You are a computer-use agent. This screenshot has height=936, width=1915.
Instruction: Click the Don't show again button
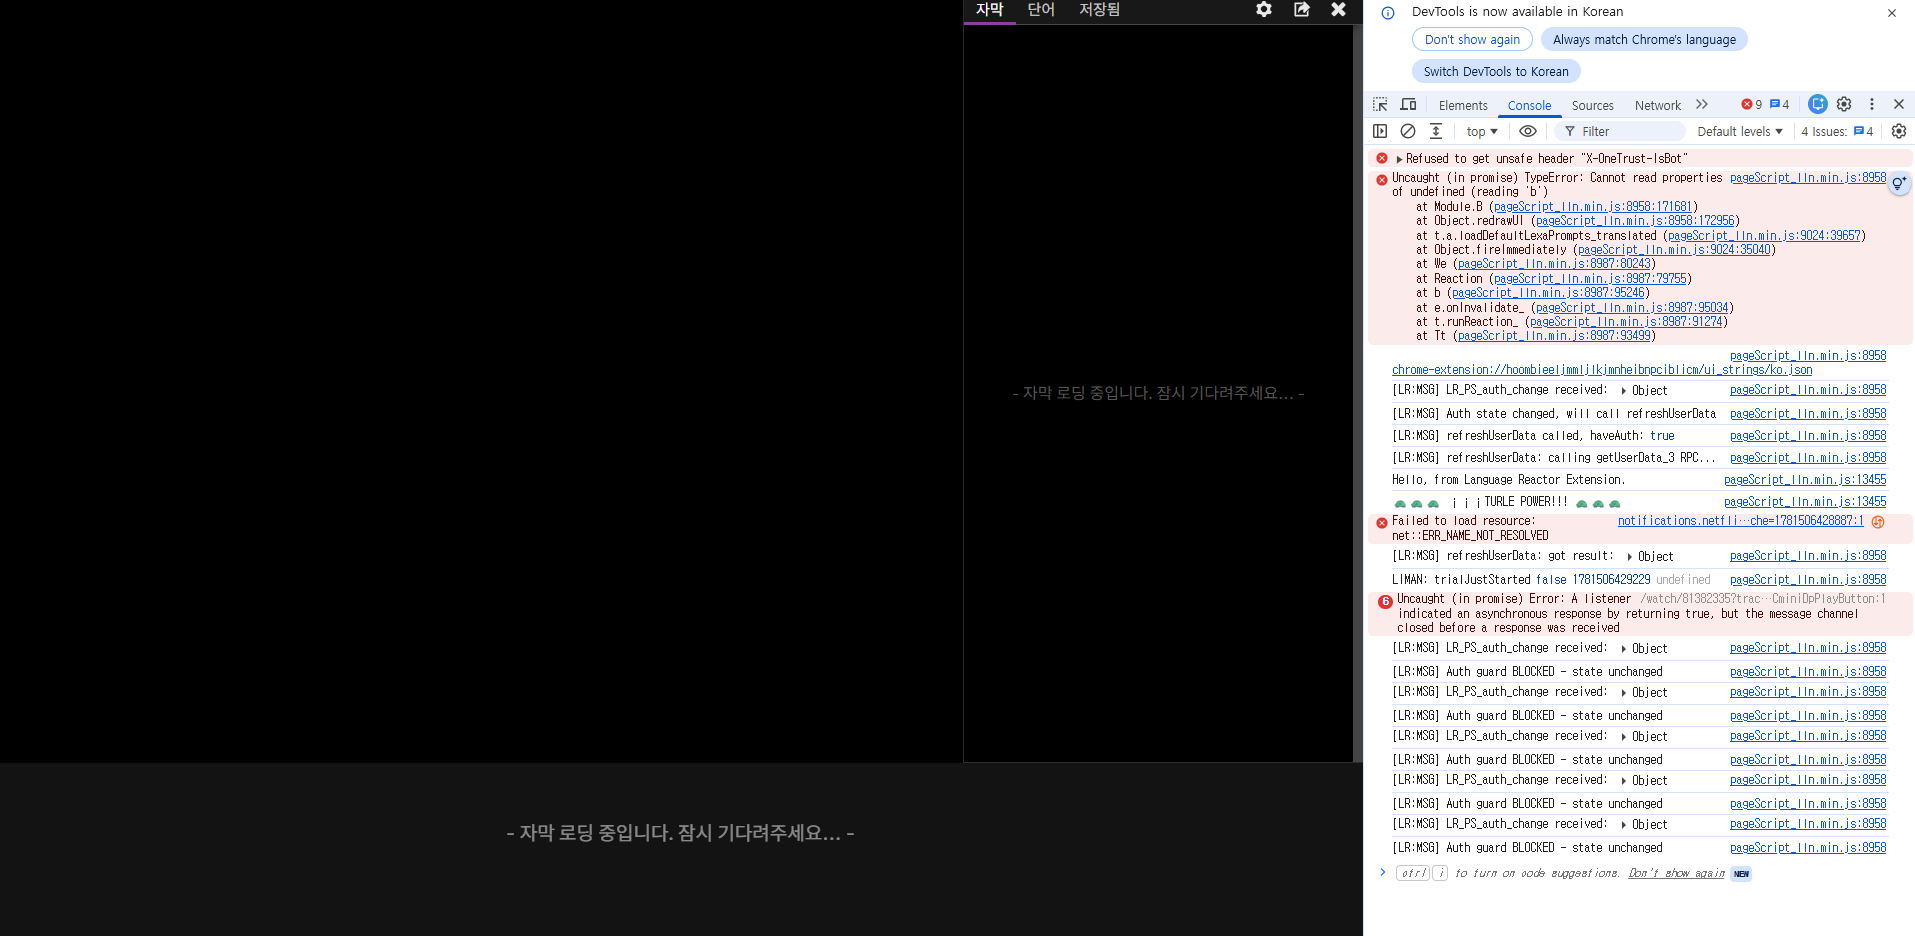point(1472,39)
